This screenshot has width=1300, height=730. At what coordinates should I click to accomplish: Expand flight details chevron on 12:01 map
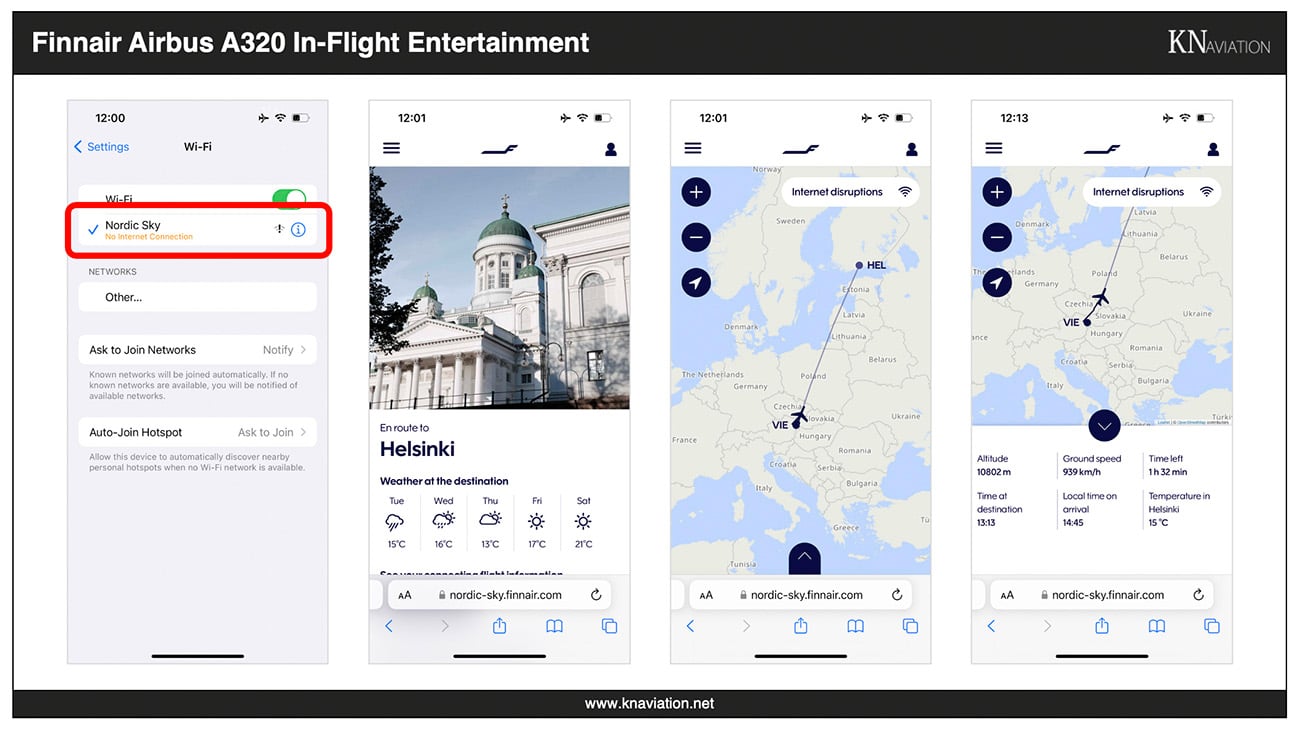805,558
